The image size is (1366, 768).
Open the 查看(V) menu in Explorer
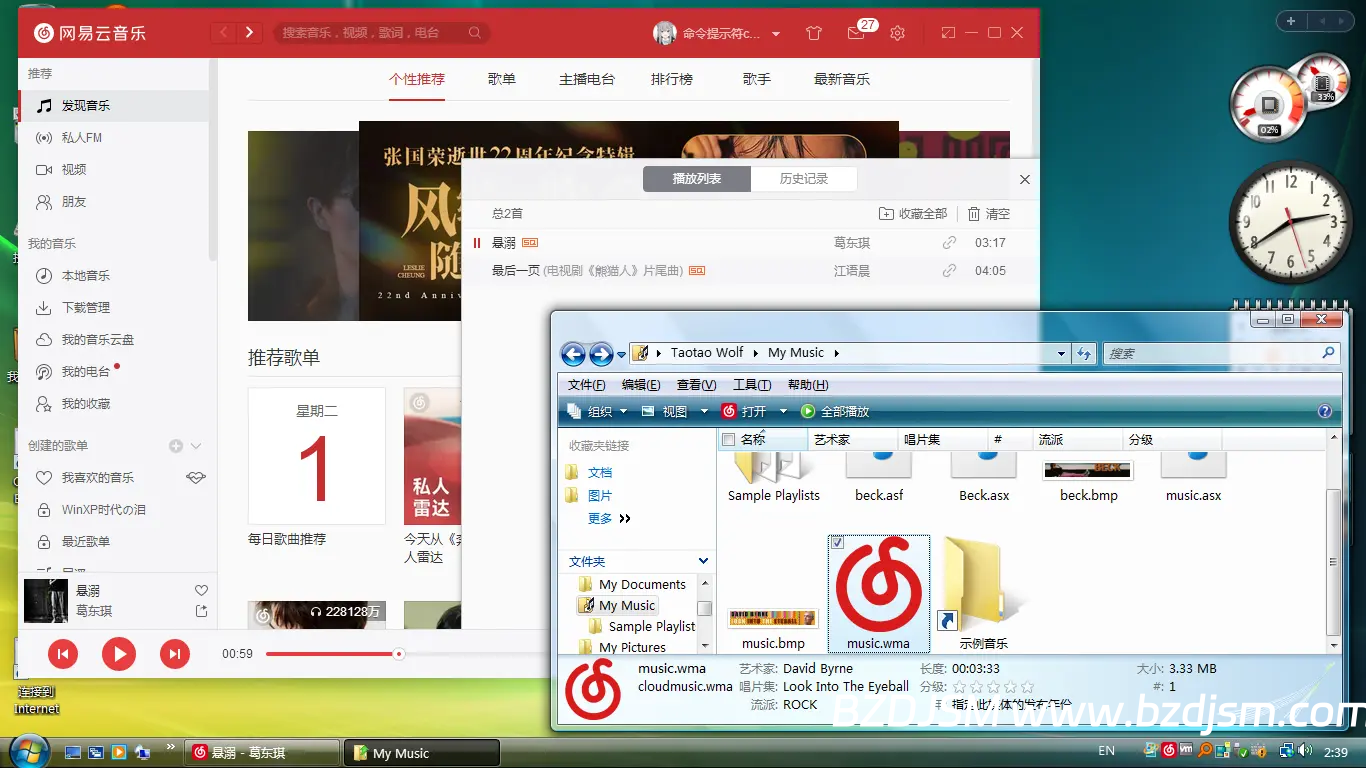[x=696, y=385]
